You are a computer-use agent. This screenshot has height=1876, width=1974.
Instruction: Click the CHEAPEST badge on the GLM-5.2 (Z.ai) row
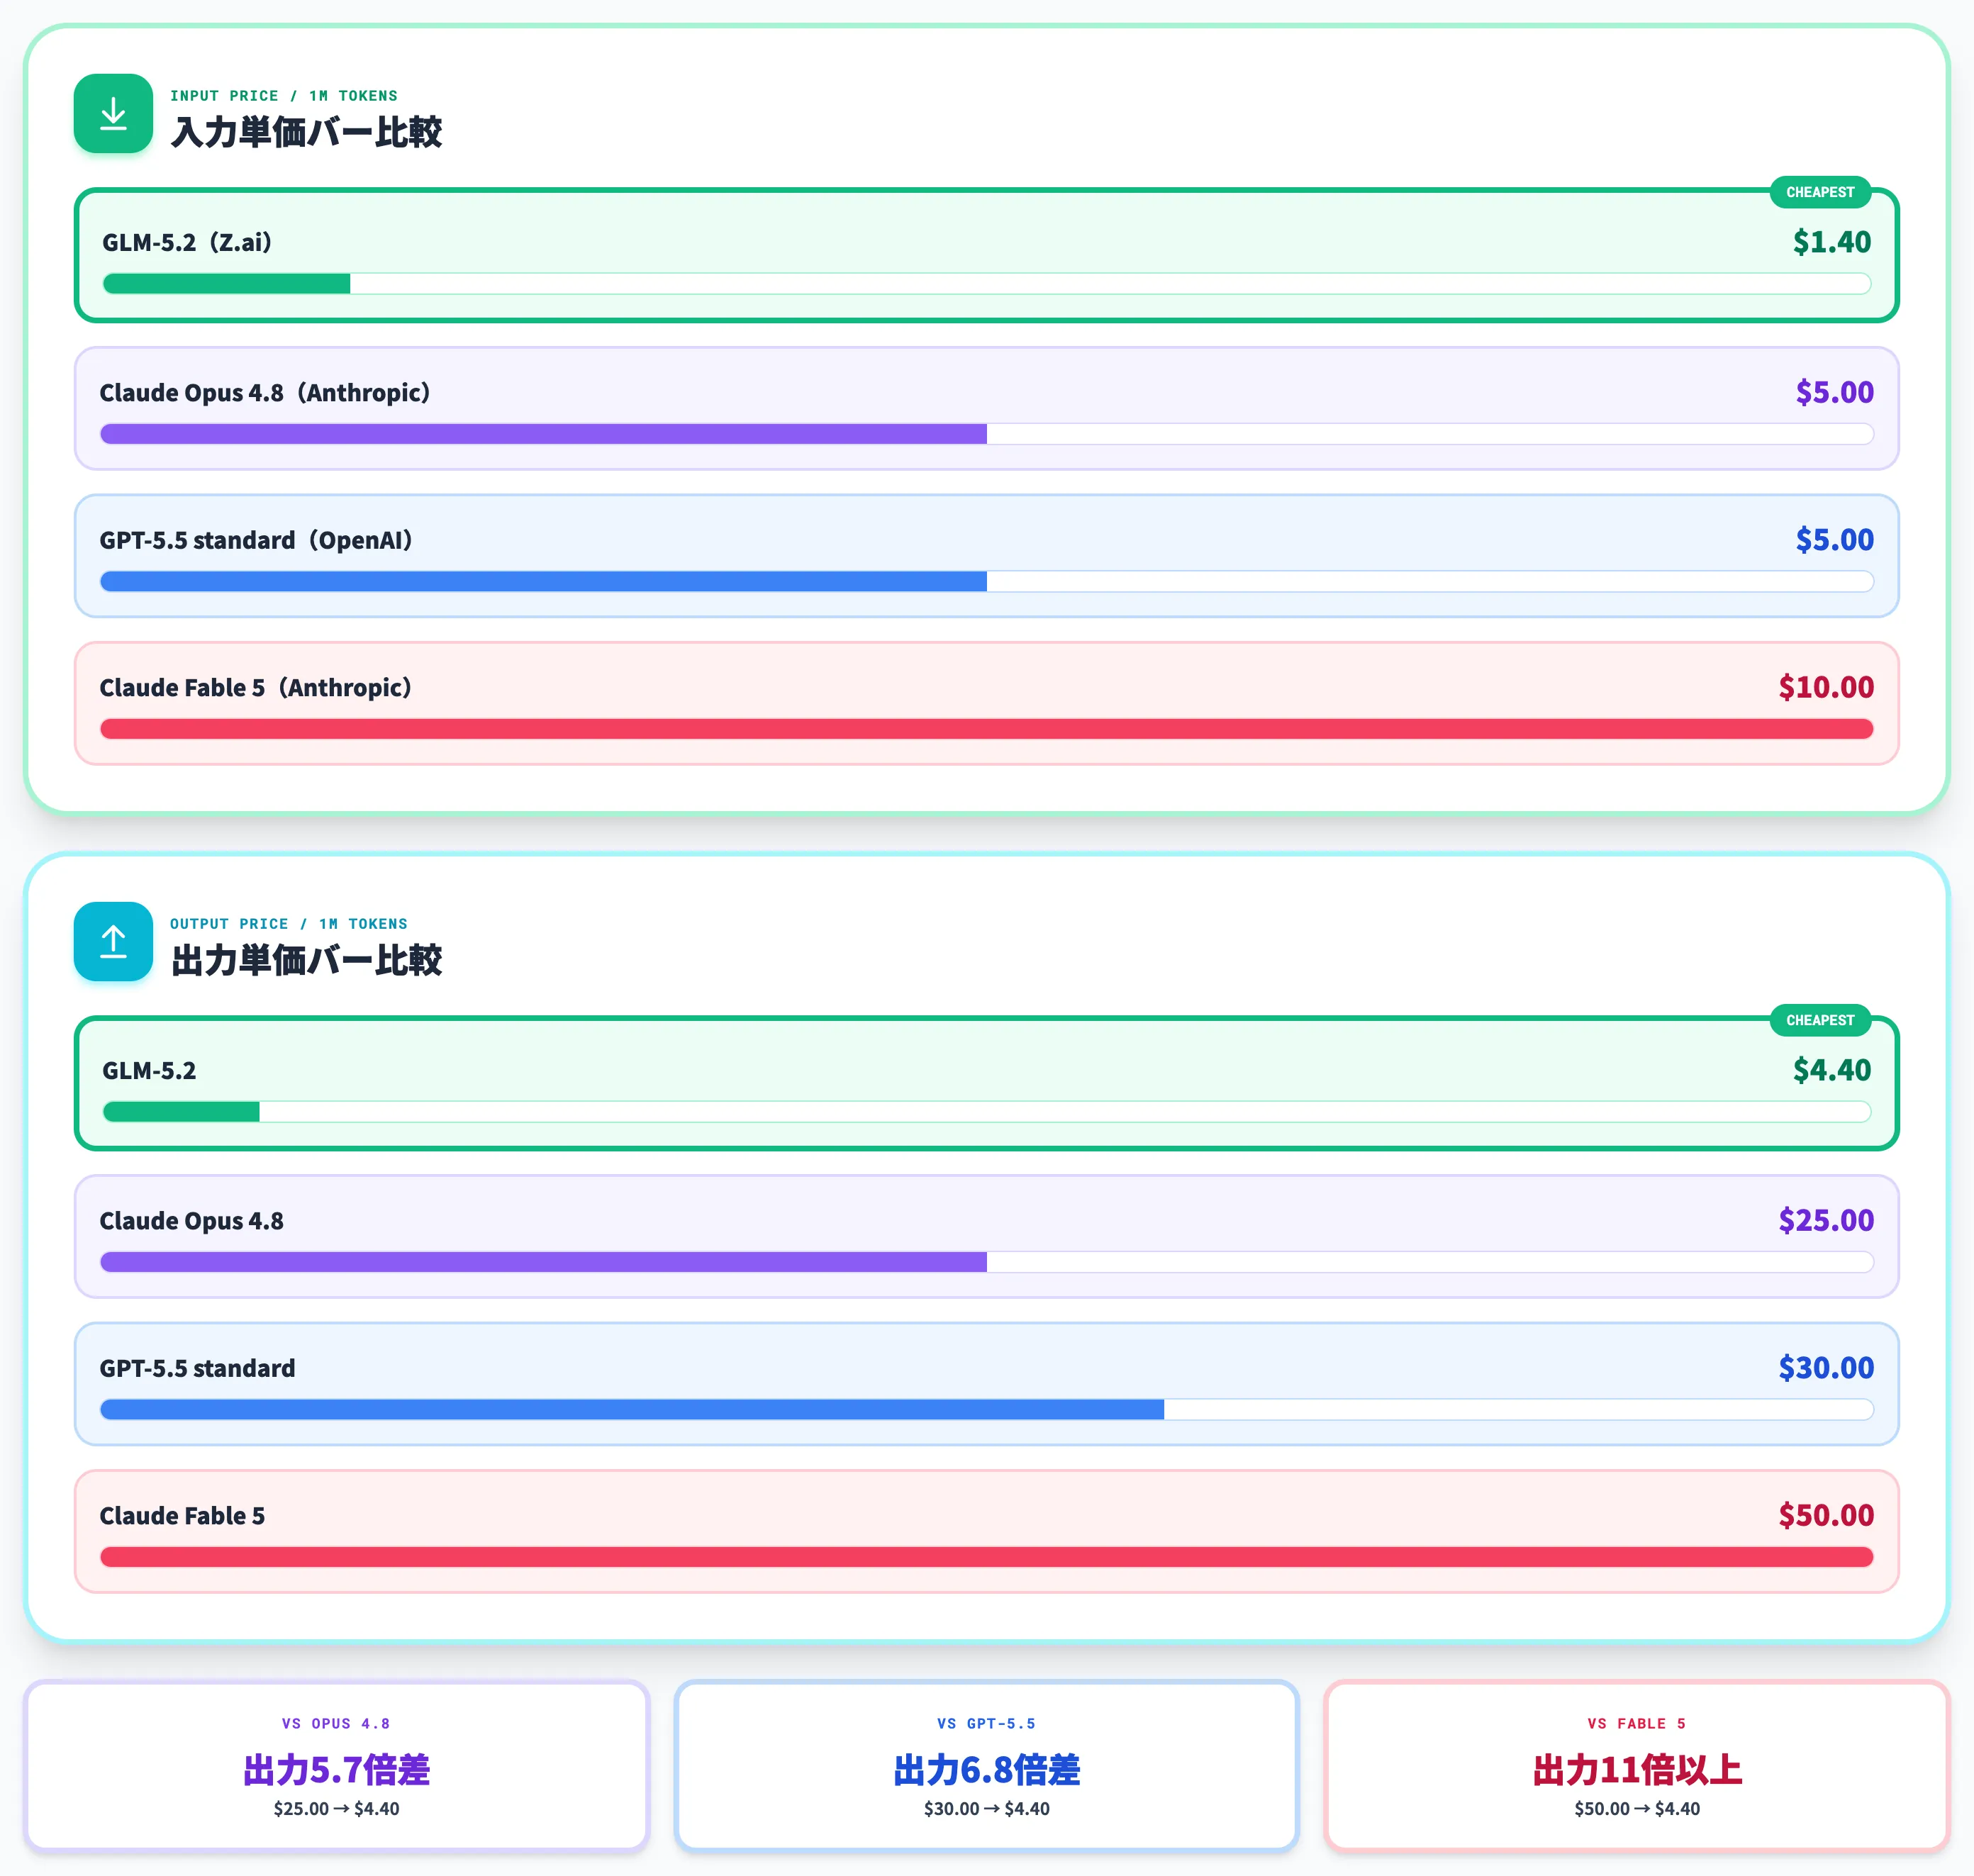pyautogui.click(x=1819, y=192)
